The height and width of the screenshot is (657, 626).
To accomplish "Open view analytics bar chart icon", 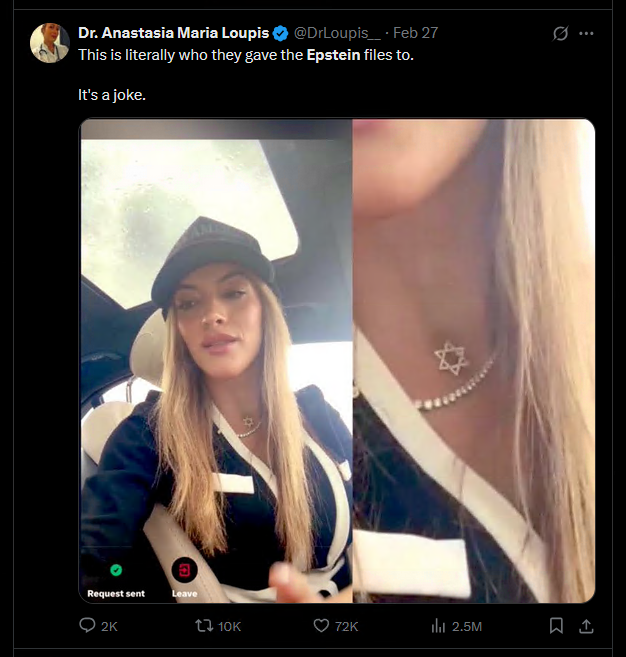I will coord(438,626).
